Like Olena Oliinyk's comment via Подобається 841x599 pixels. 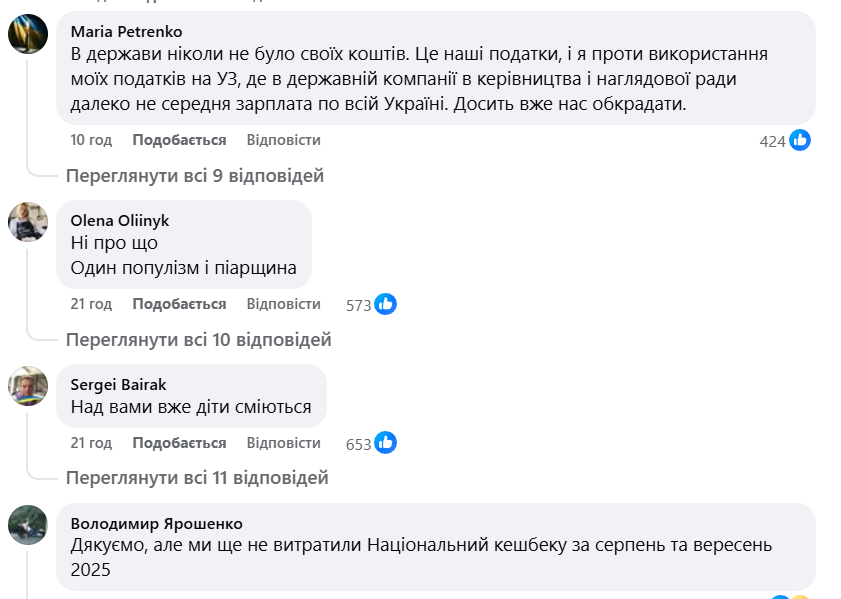179,304
